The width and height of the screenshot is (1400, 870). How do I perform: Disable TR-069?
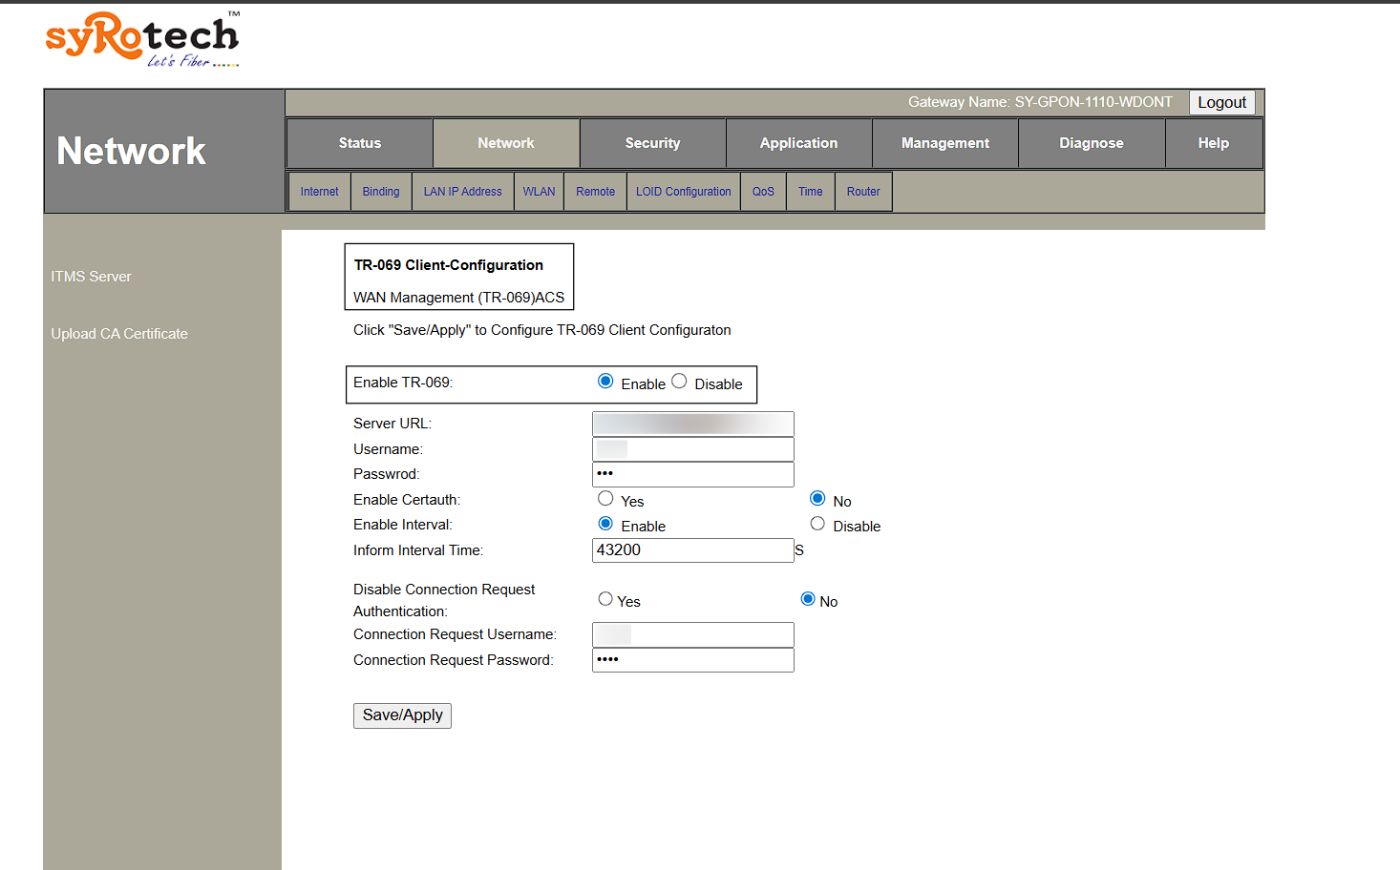pos(679,381)
